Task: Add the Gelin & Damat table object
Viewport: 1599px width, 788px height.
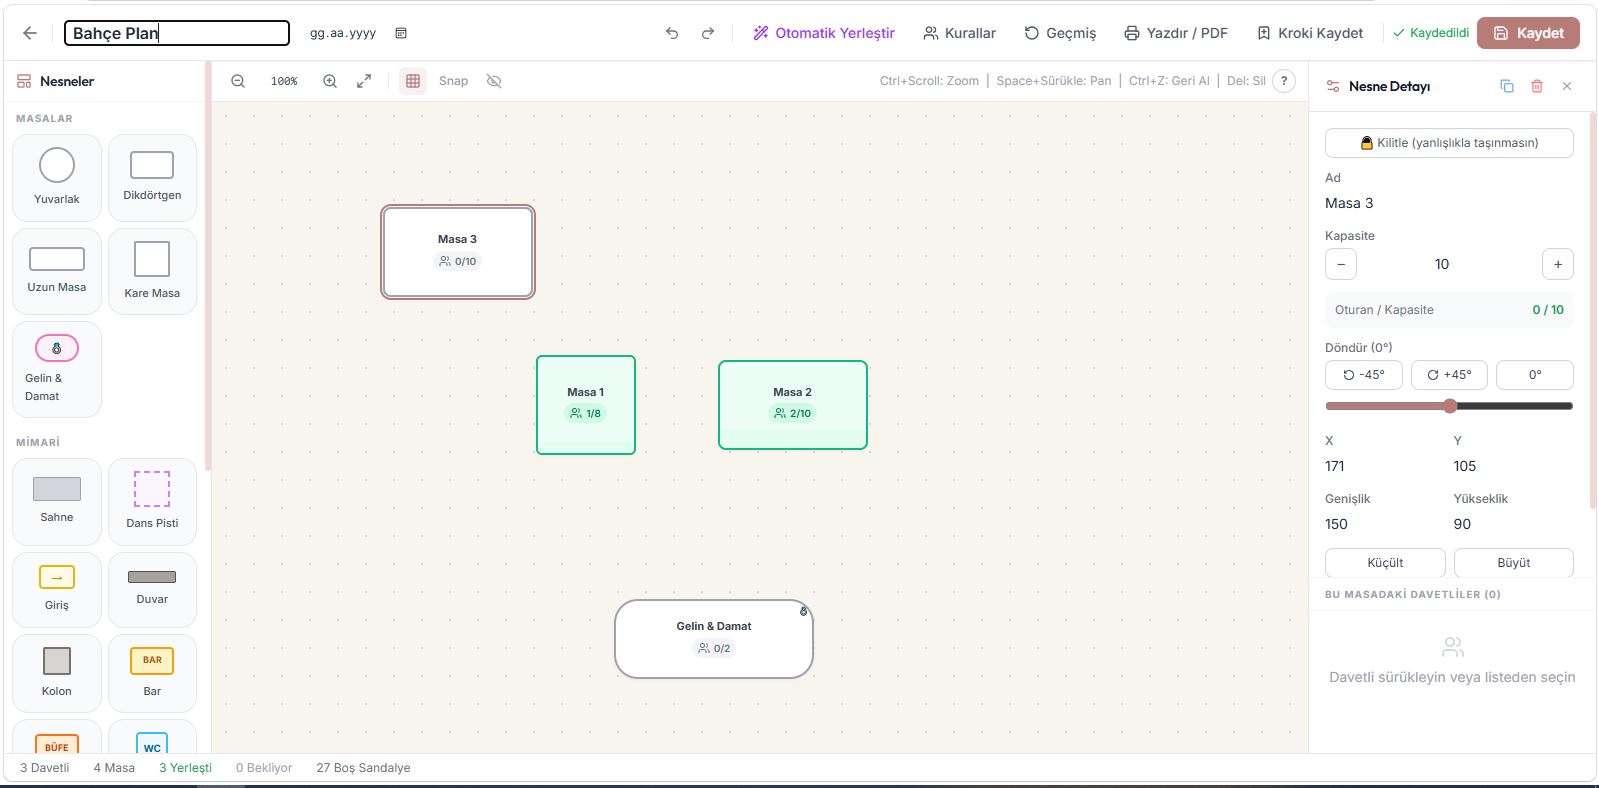Action: pos(57,369)
